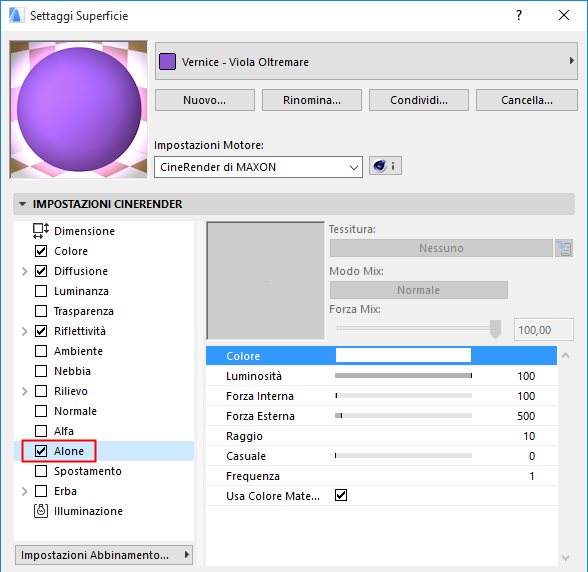
Task: Enable the Spostamento channel checkbox
Action: 41,471
